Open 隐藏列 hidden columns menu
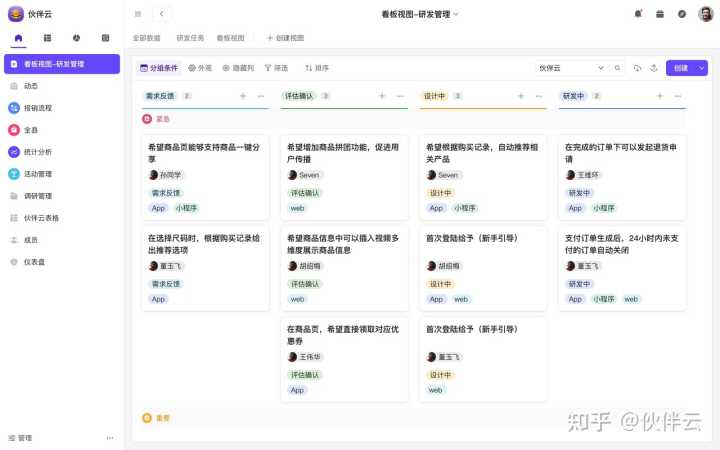 pos(238,68)
